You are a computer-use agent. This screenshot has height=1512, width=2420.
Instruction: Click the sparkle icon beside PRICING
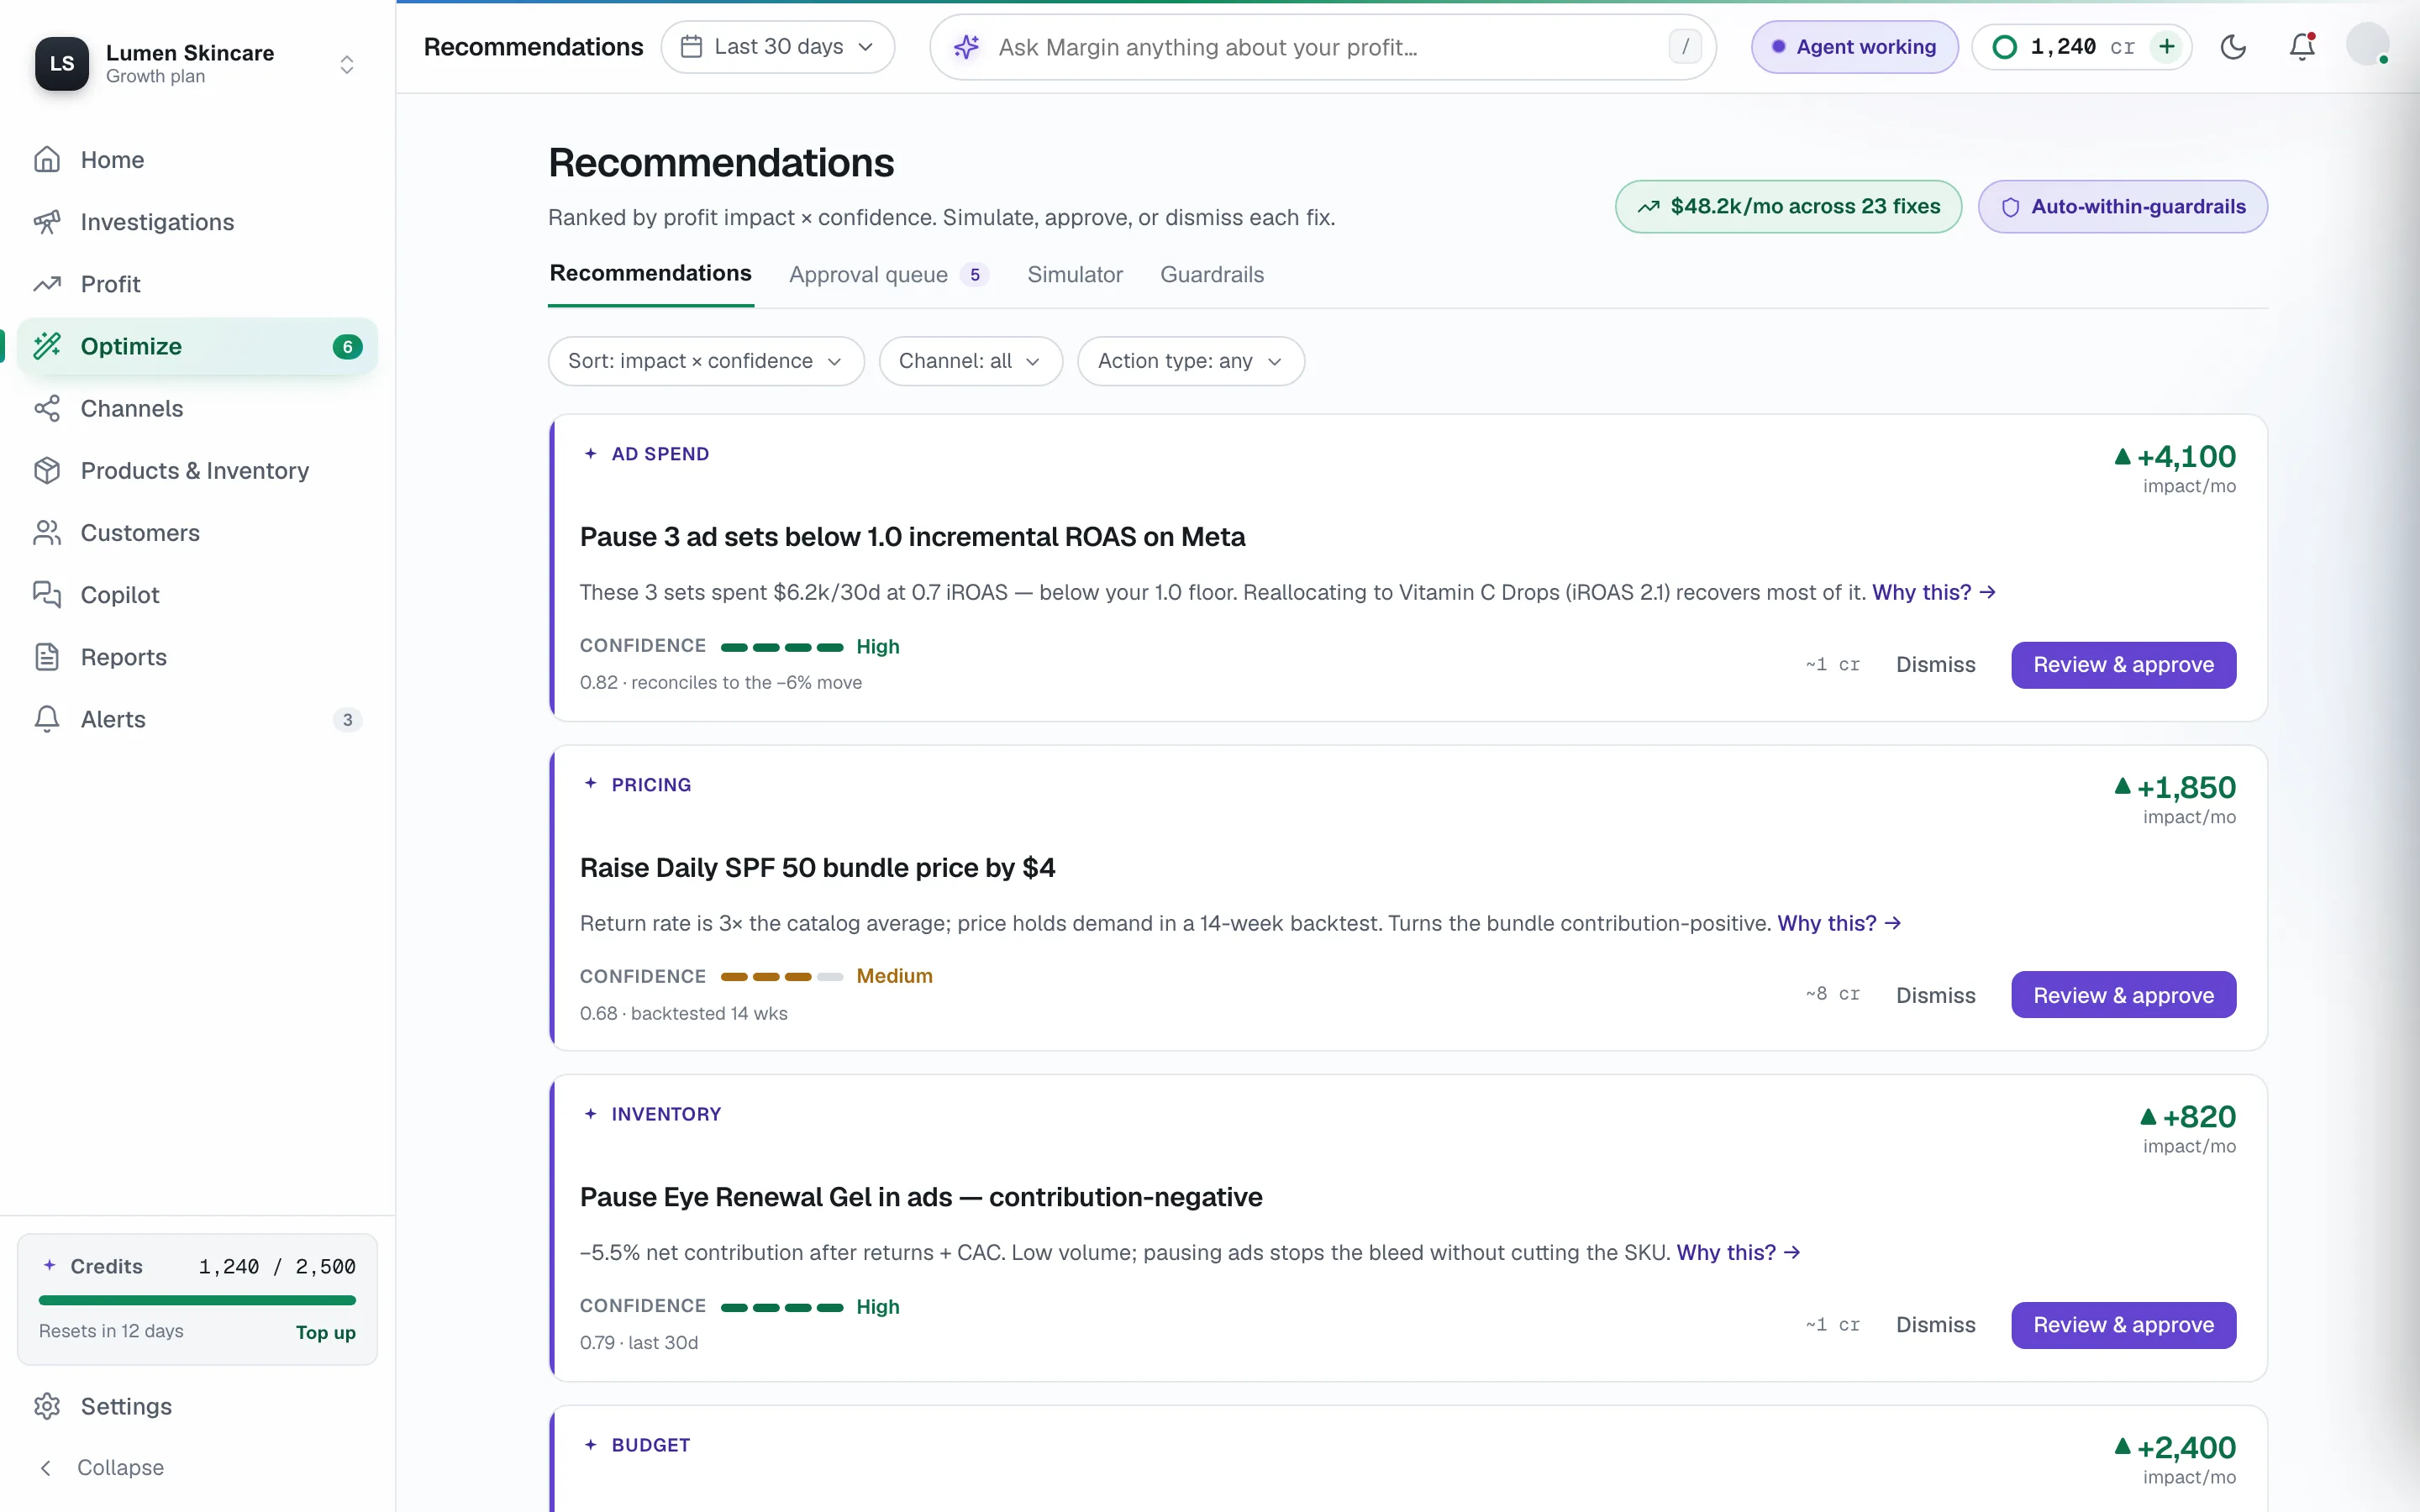pos(591,784)
